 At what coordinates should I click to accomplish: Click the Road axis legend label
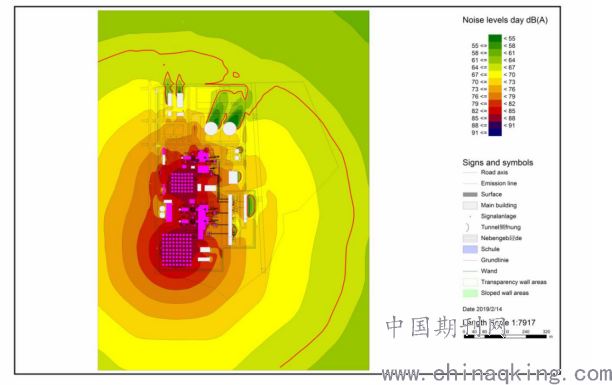click(494, 172)
